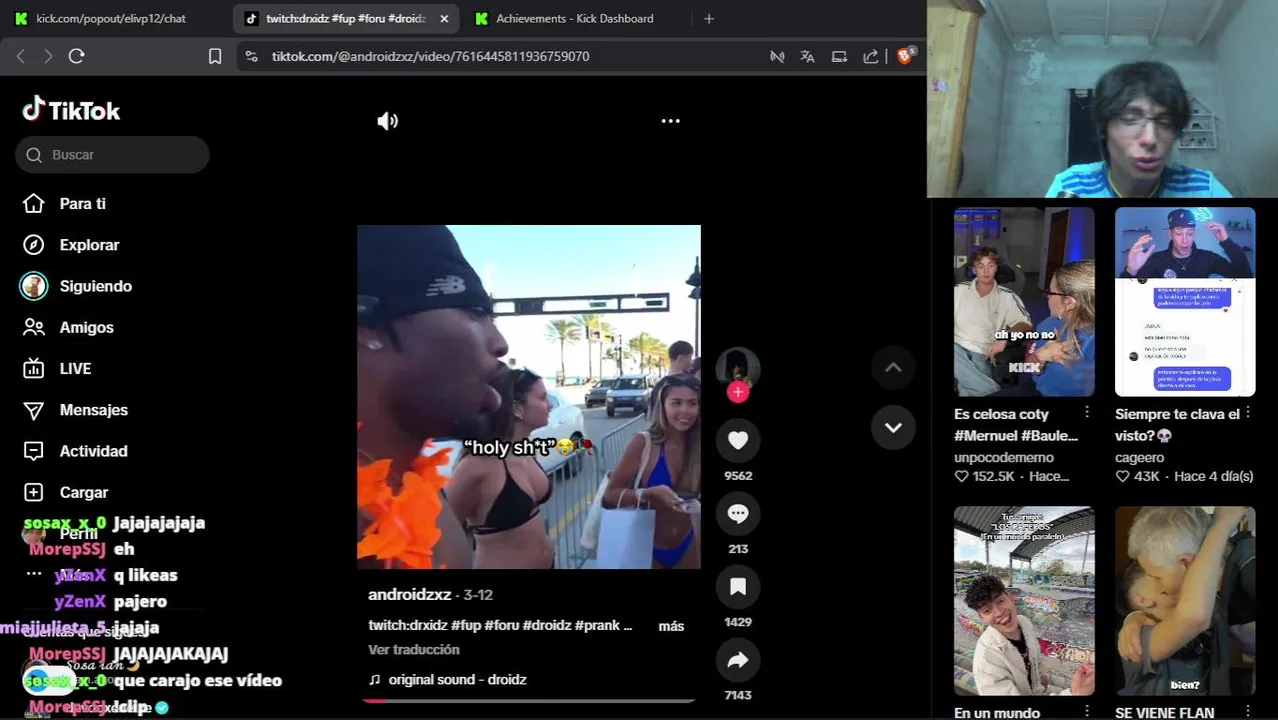
Task: Click 'Ver traducción' link
Action: point(414,649)
